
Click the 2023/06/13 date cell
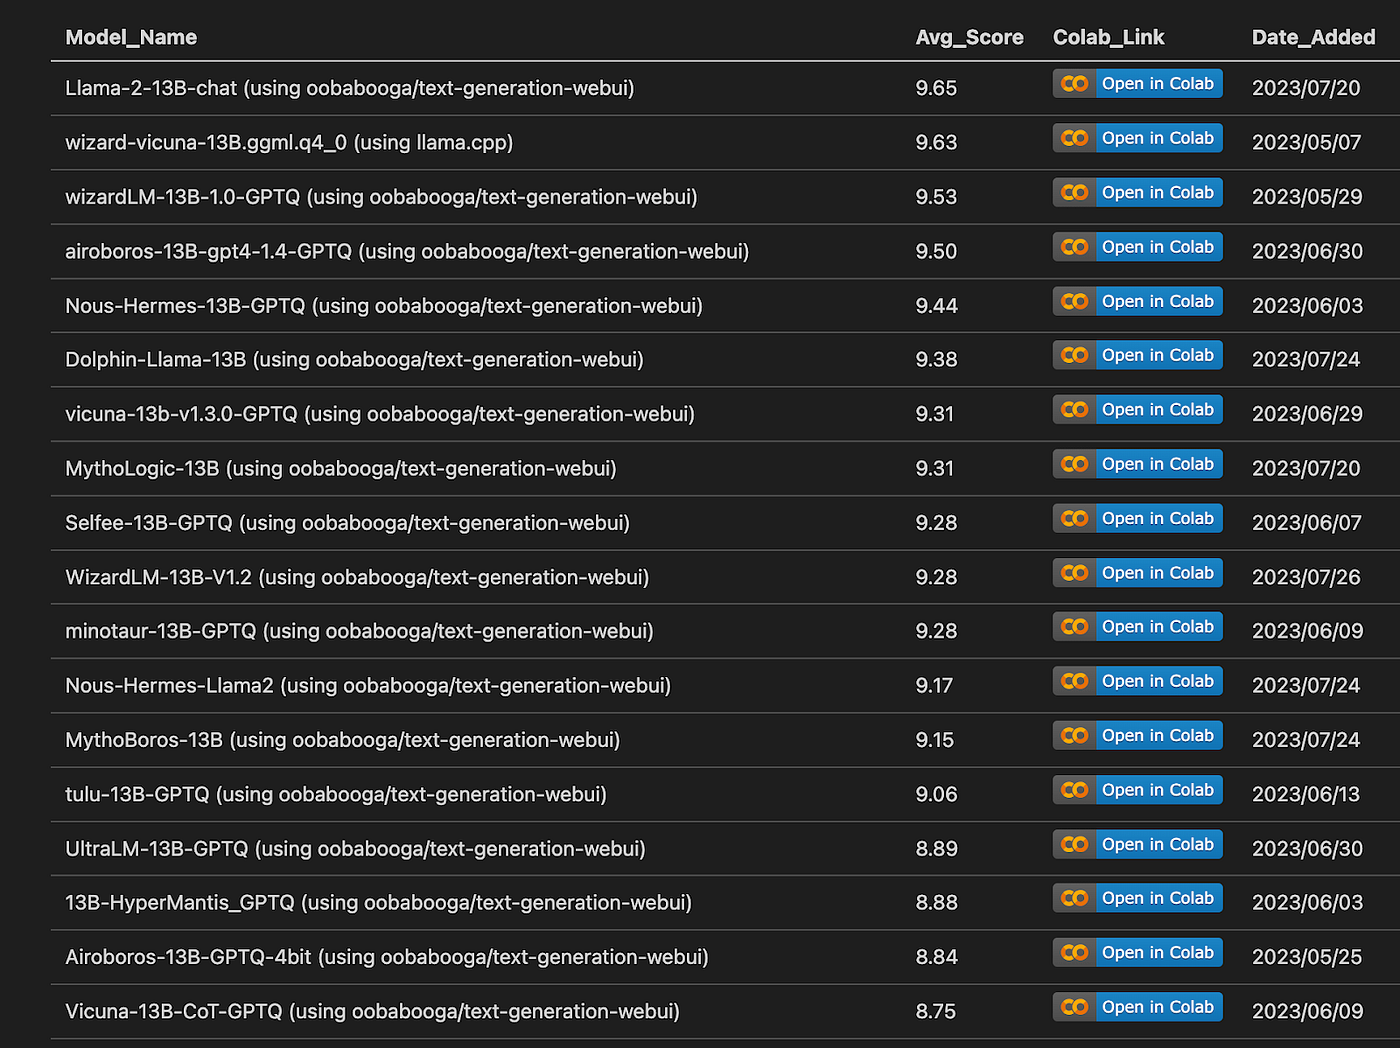tap(1306, 794)
